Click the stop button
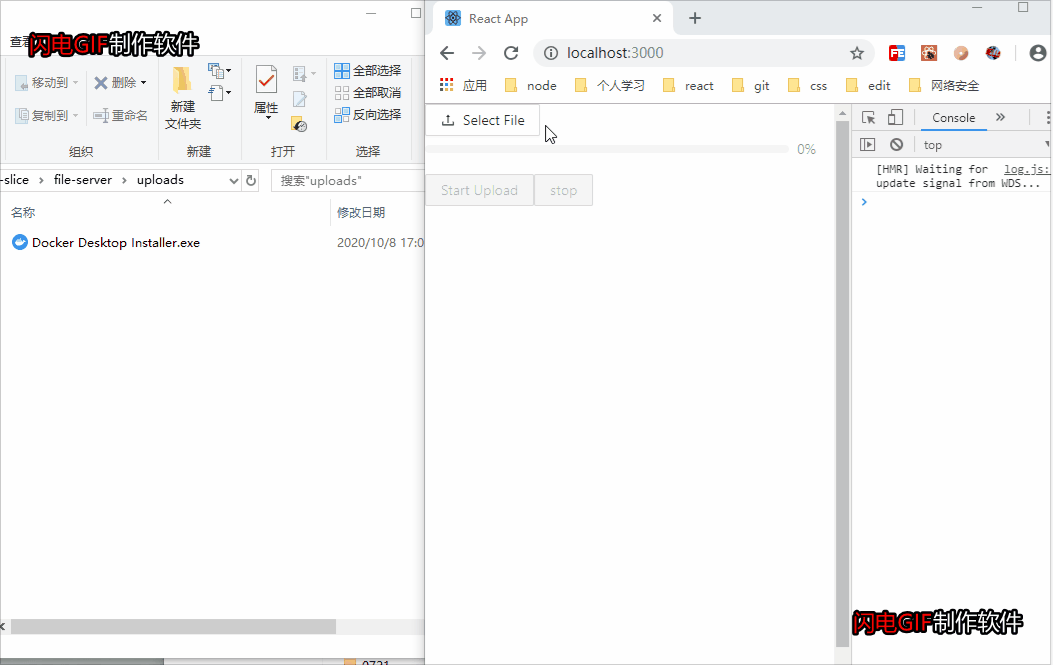The height and width of the screenshot is (665, 1053). [x=563, y=190]
